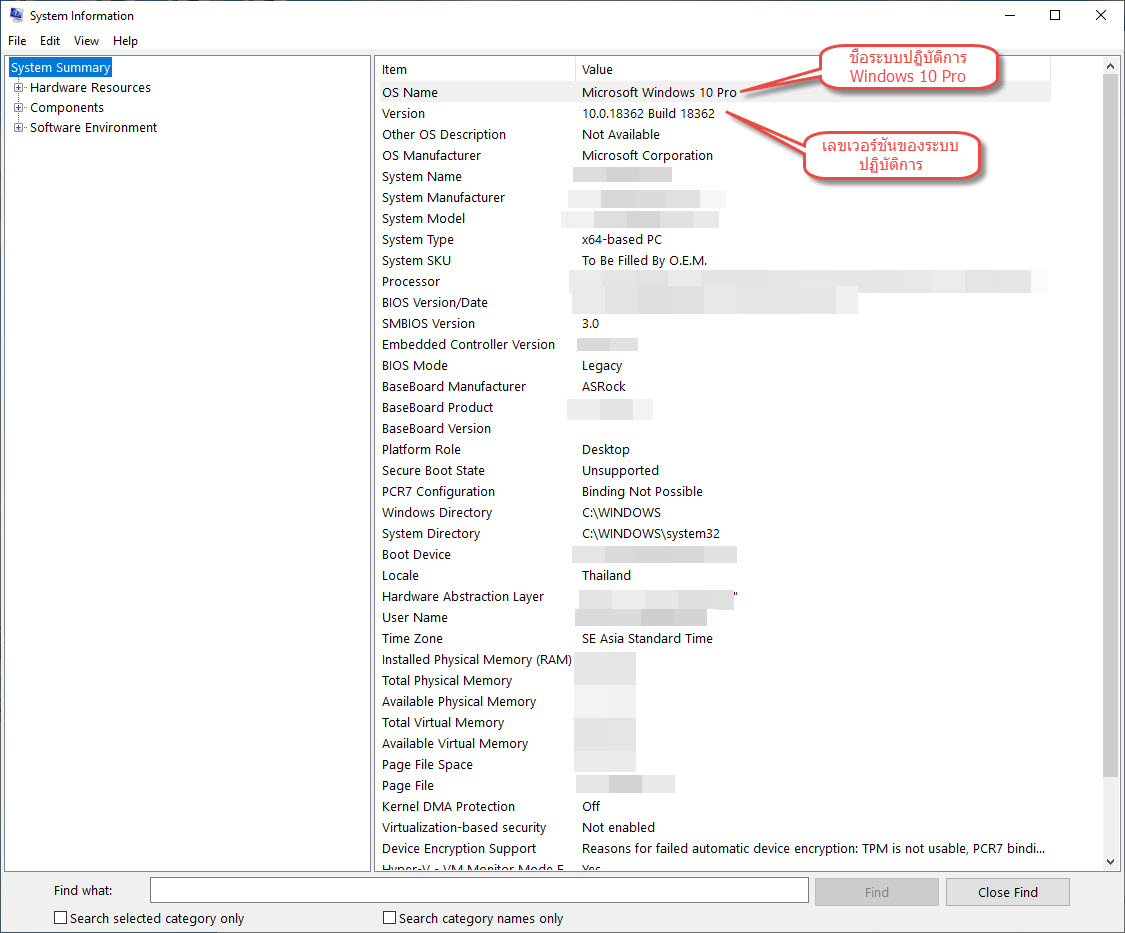Click the C:\WINDOWS\system32 value
This screenshot has width=1125, height=933.
(651, 533)
